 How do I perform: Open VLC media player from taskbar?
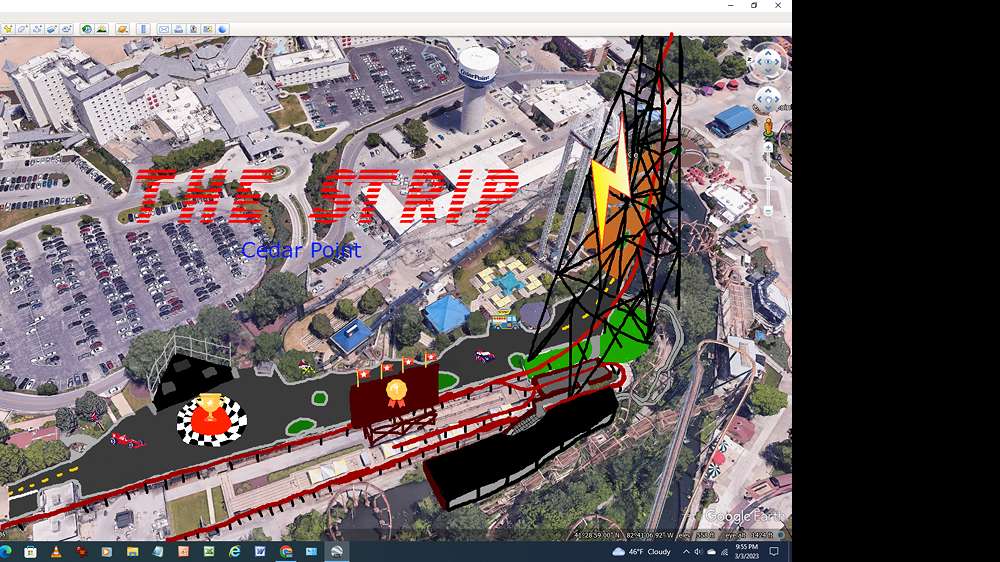tap(56, 551)
